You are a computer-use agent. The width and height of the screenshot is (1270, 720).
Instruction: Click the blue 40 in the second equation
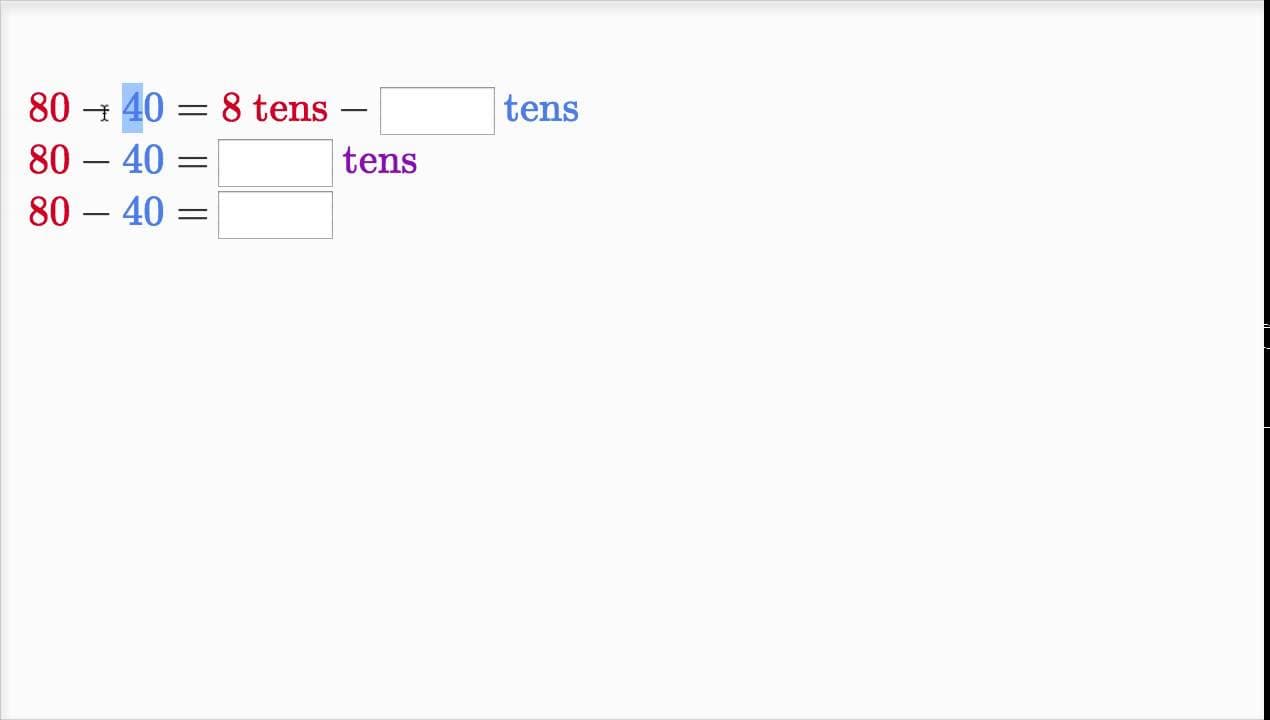(143, 160)
